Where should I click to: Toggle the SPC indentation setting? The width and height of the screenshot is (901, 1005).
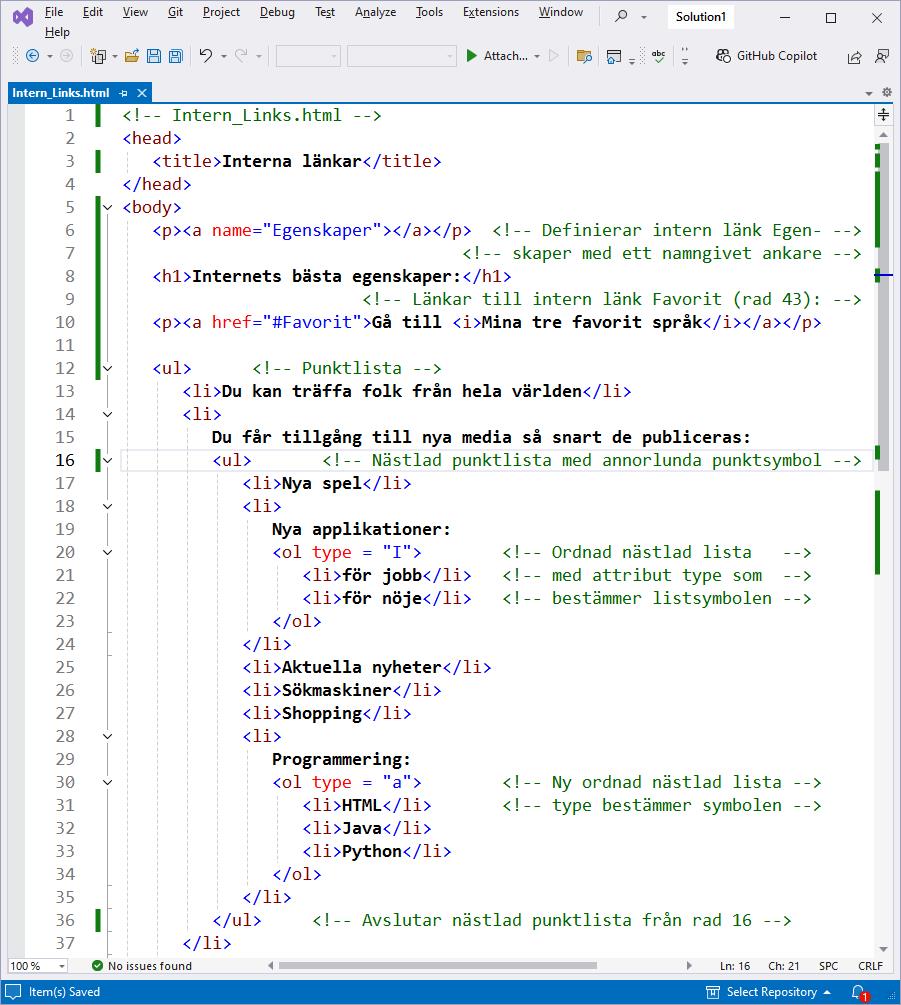828,966
